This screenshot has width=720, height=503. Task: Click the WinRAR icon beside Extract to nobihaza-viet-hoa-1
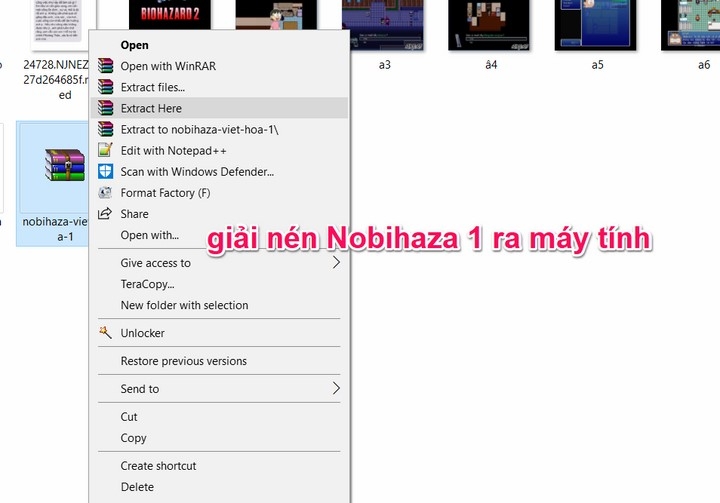pos(106,129)
